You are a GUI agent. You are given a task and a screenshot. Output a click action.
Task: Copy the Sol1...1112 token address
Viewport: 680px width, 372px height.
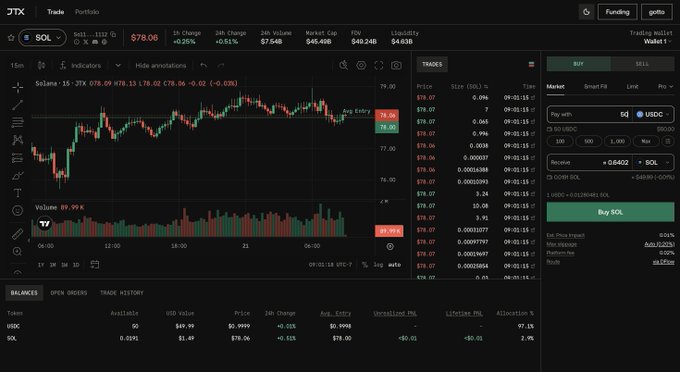click(113, 34)
